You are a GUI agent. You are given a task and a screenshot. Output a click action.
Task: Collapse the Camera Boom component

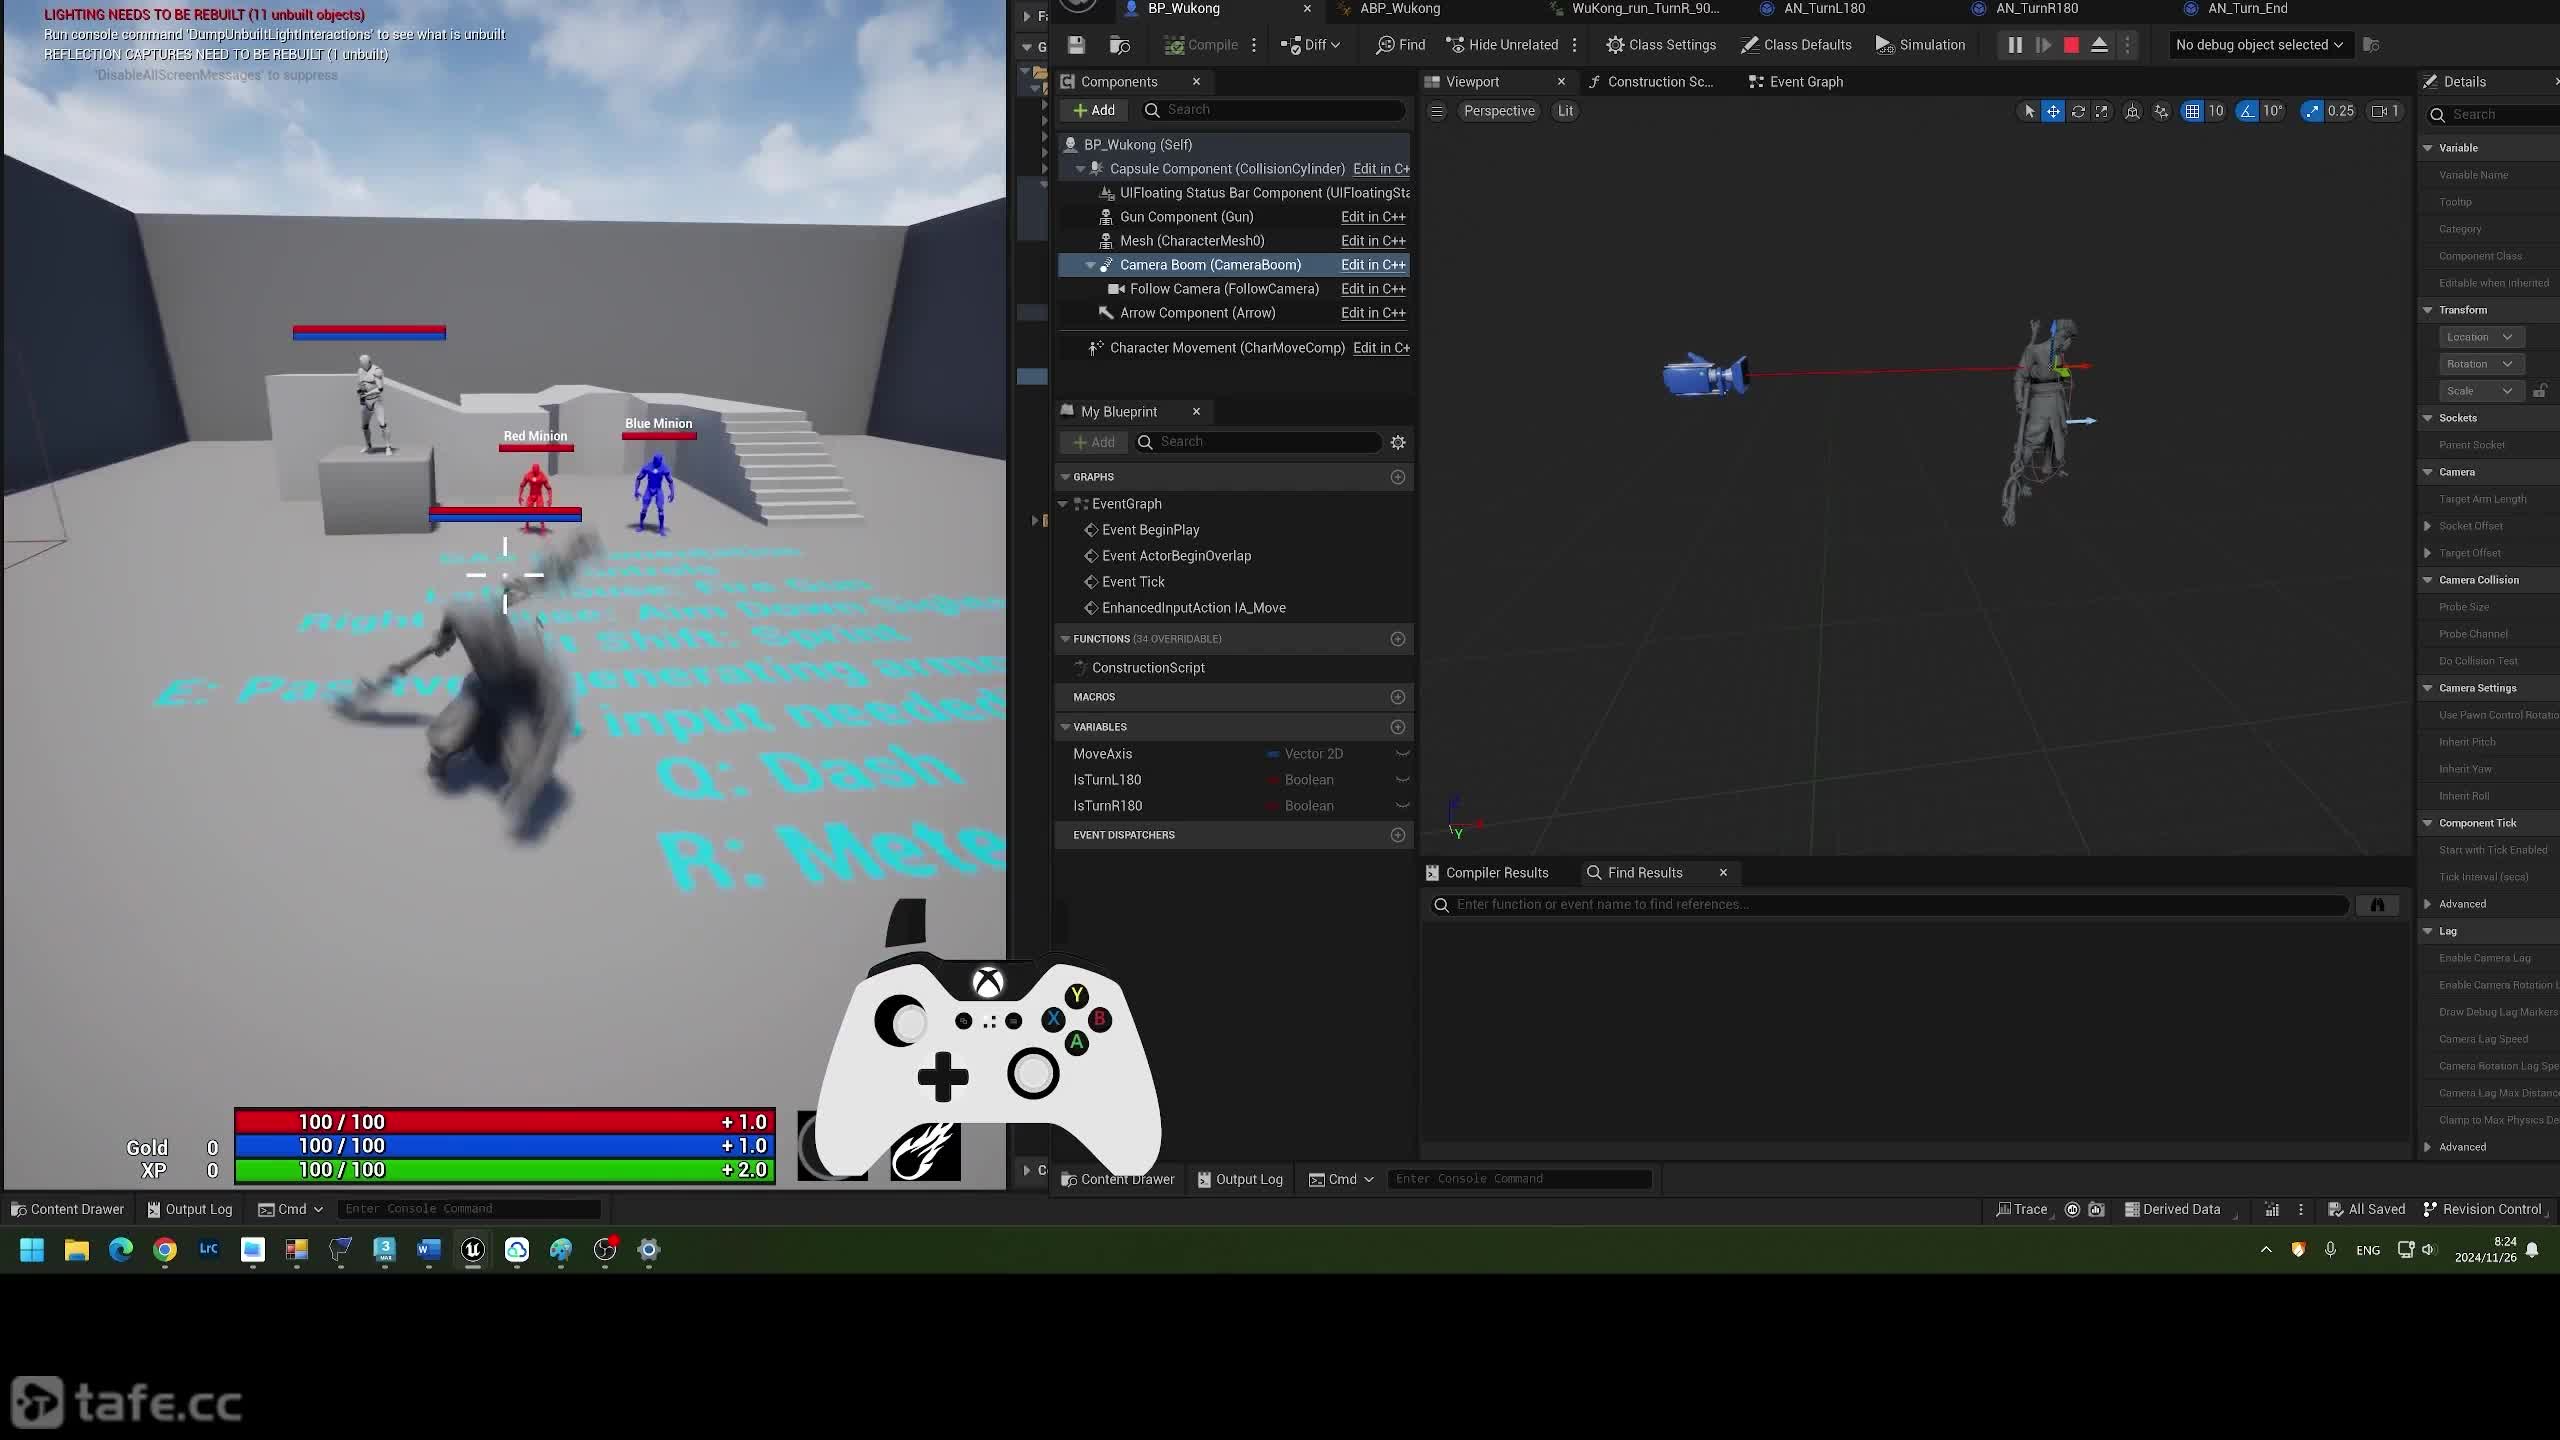pyautogui.click(x=1090, y=266)
